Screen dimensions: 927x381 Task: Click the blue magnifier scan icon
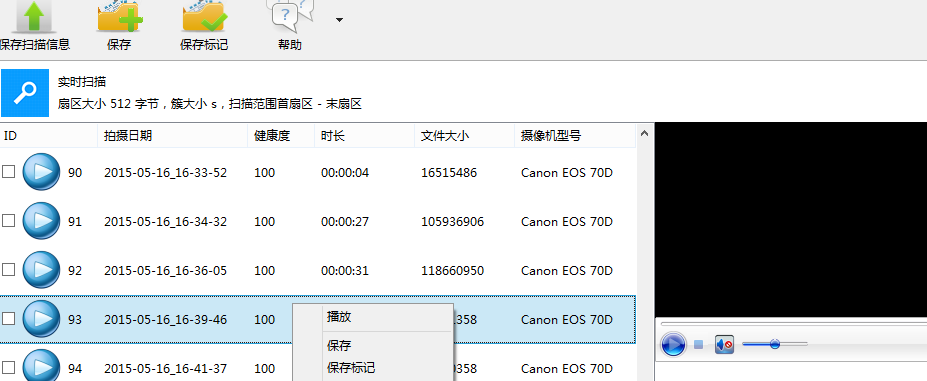coord(25,92)
